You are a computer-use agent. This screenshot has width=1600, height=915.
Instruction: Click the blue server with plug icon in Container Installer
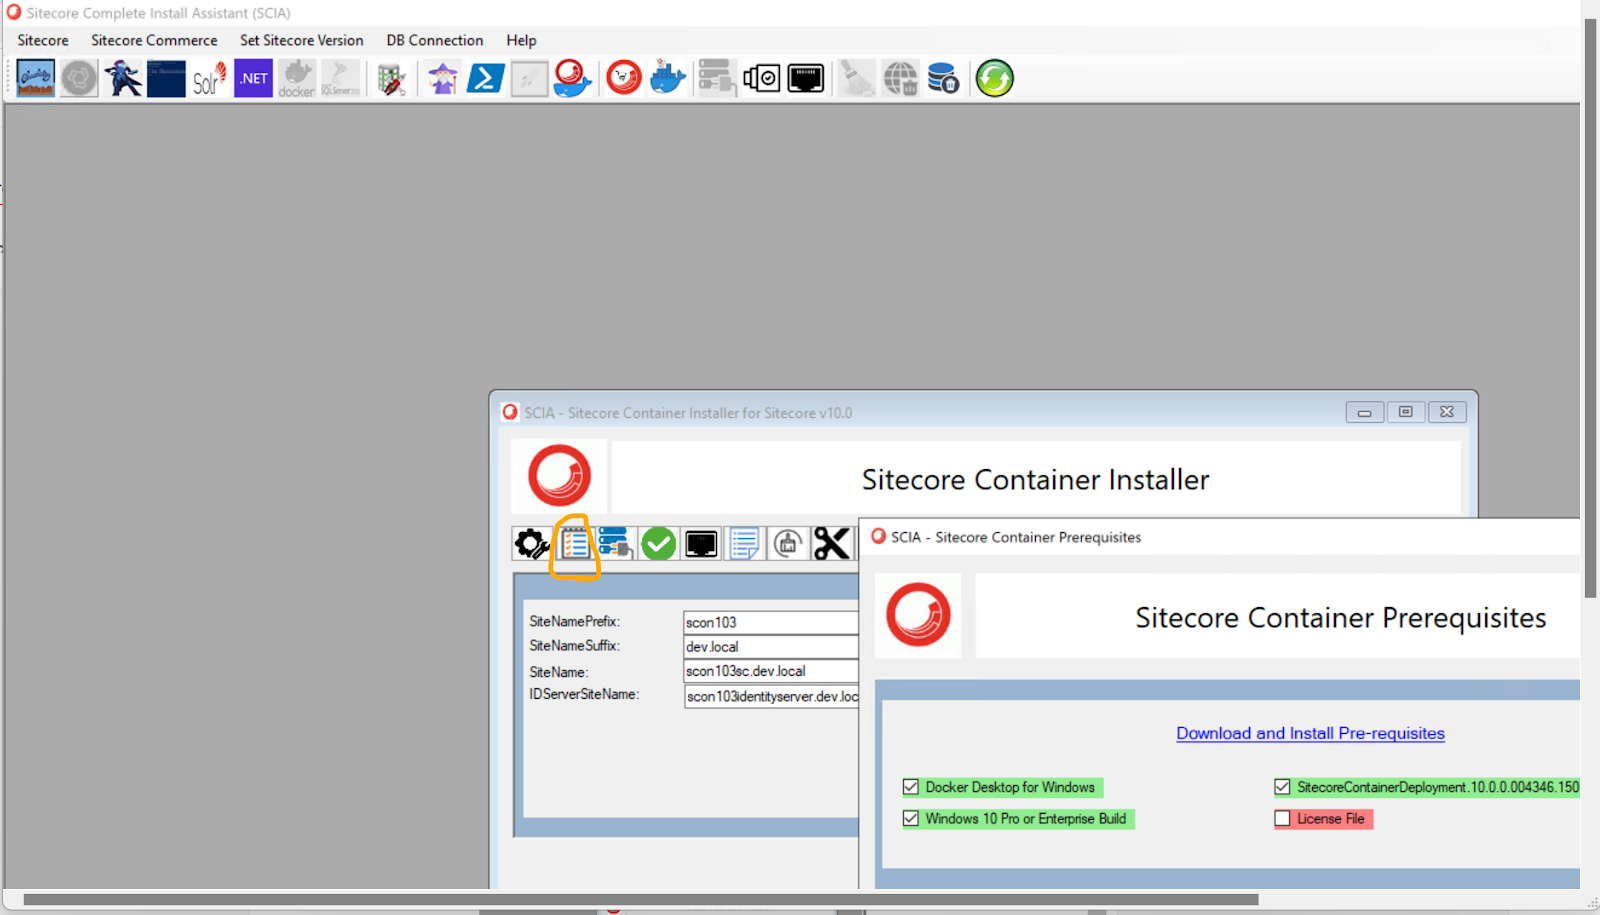point(615,544)
